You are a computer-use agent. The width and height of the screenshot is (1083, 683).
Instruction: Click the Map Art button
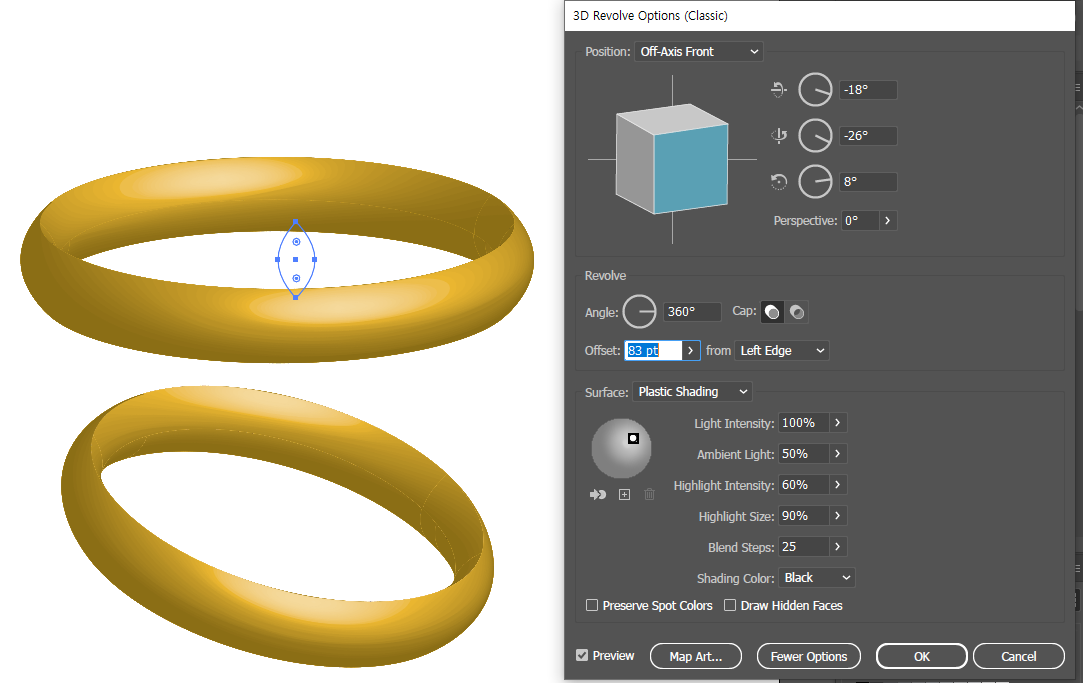[696, 656]
